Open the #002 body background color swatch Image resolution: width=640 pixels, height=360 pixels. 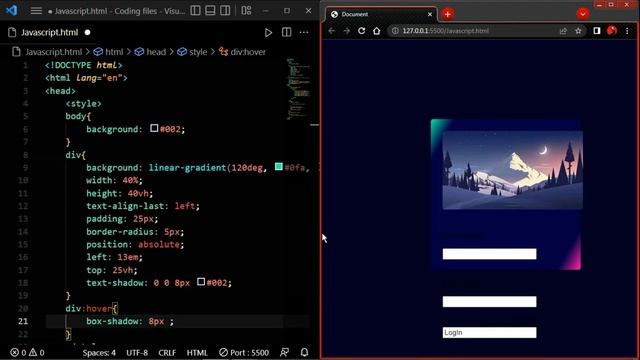pos(154,128)
